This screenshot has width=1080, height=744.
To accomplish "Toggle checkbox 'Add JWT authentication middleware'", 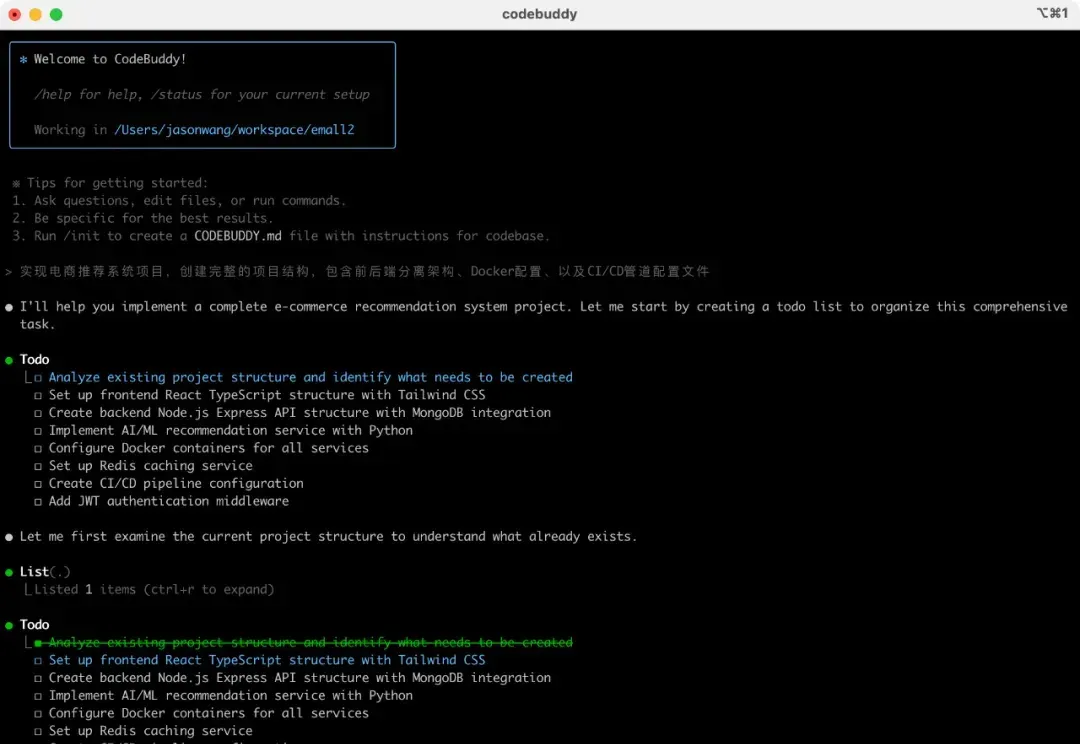I will click(x=38, y=502).
